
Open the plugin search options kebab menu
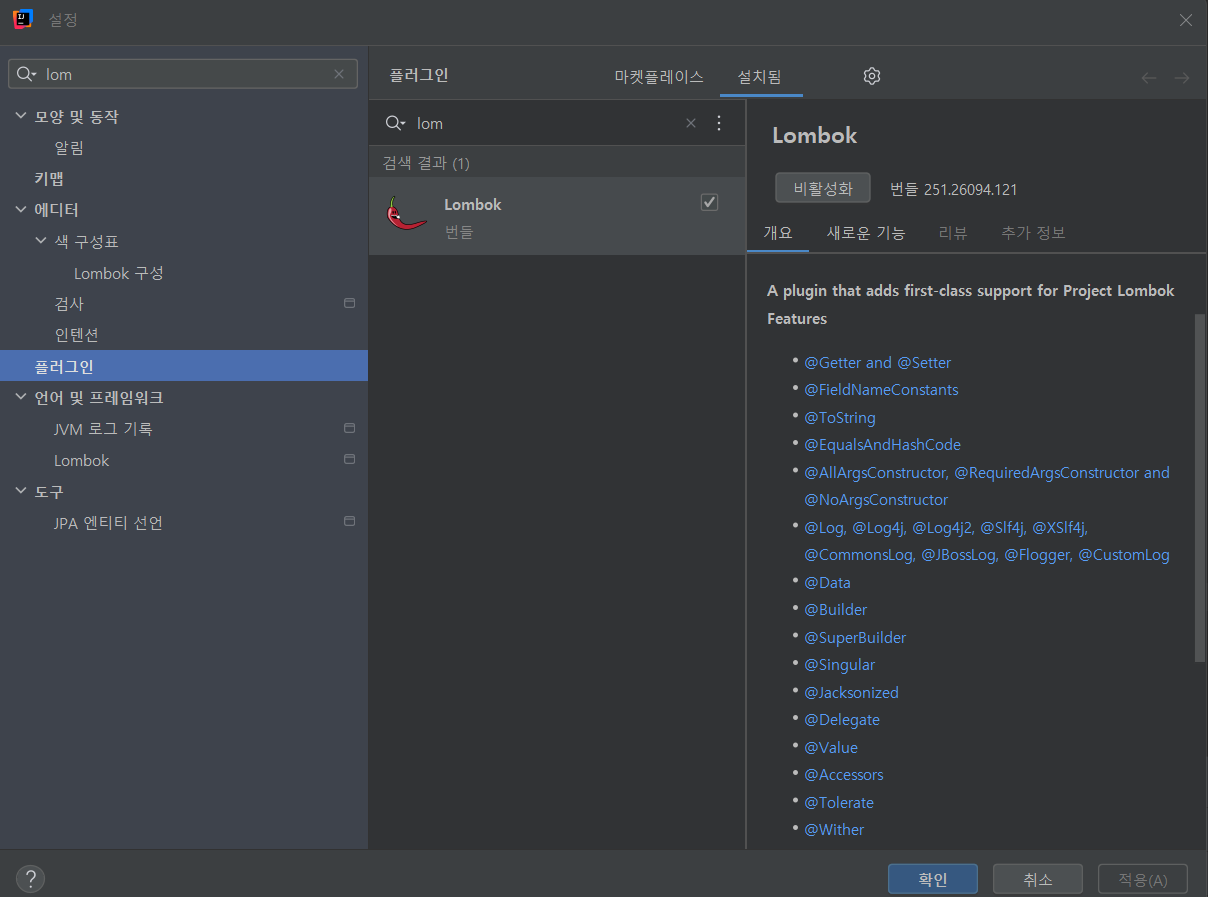(718, 123)
